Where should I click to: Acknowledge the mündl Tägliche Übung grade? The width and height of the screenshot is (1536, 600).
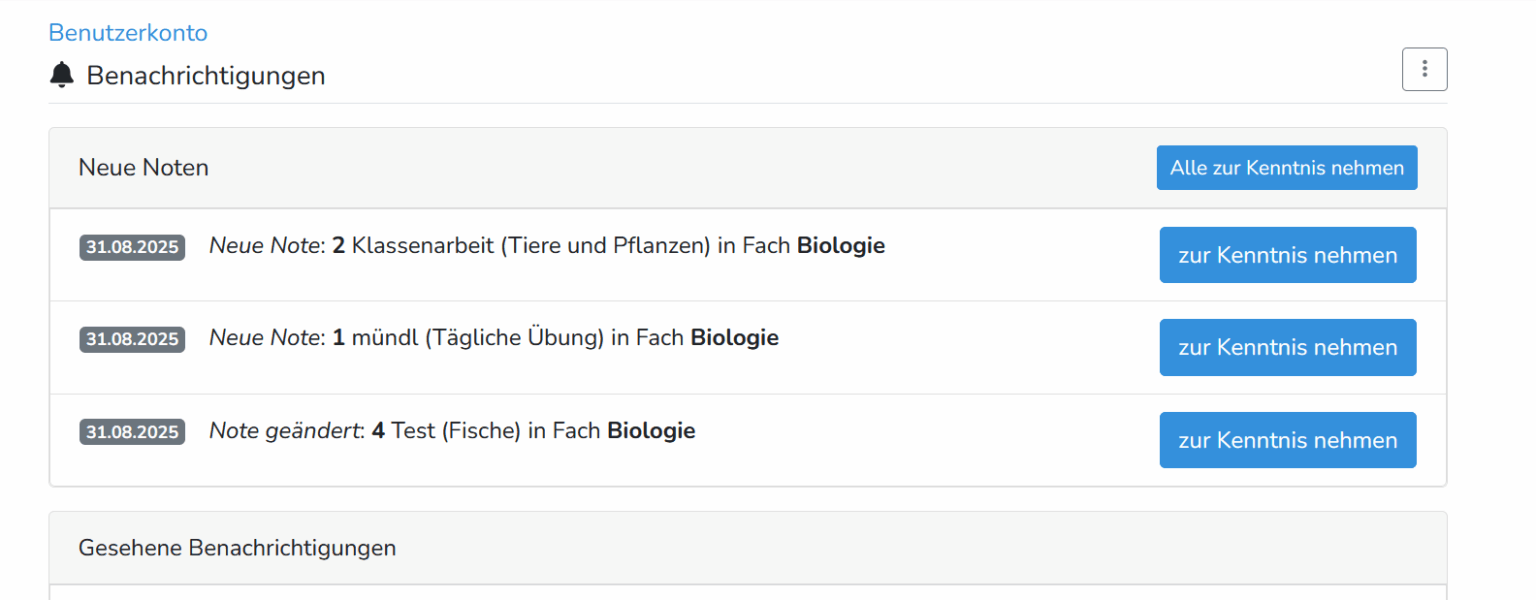coord(1287,347)
